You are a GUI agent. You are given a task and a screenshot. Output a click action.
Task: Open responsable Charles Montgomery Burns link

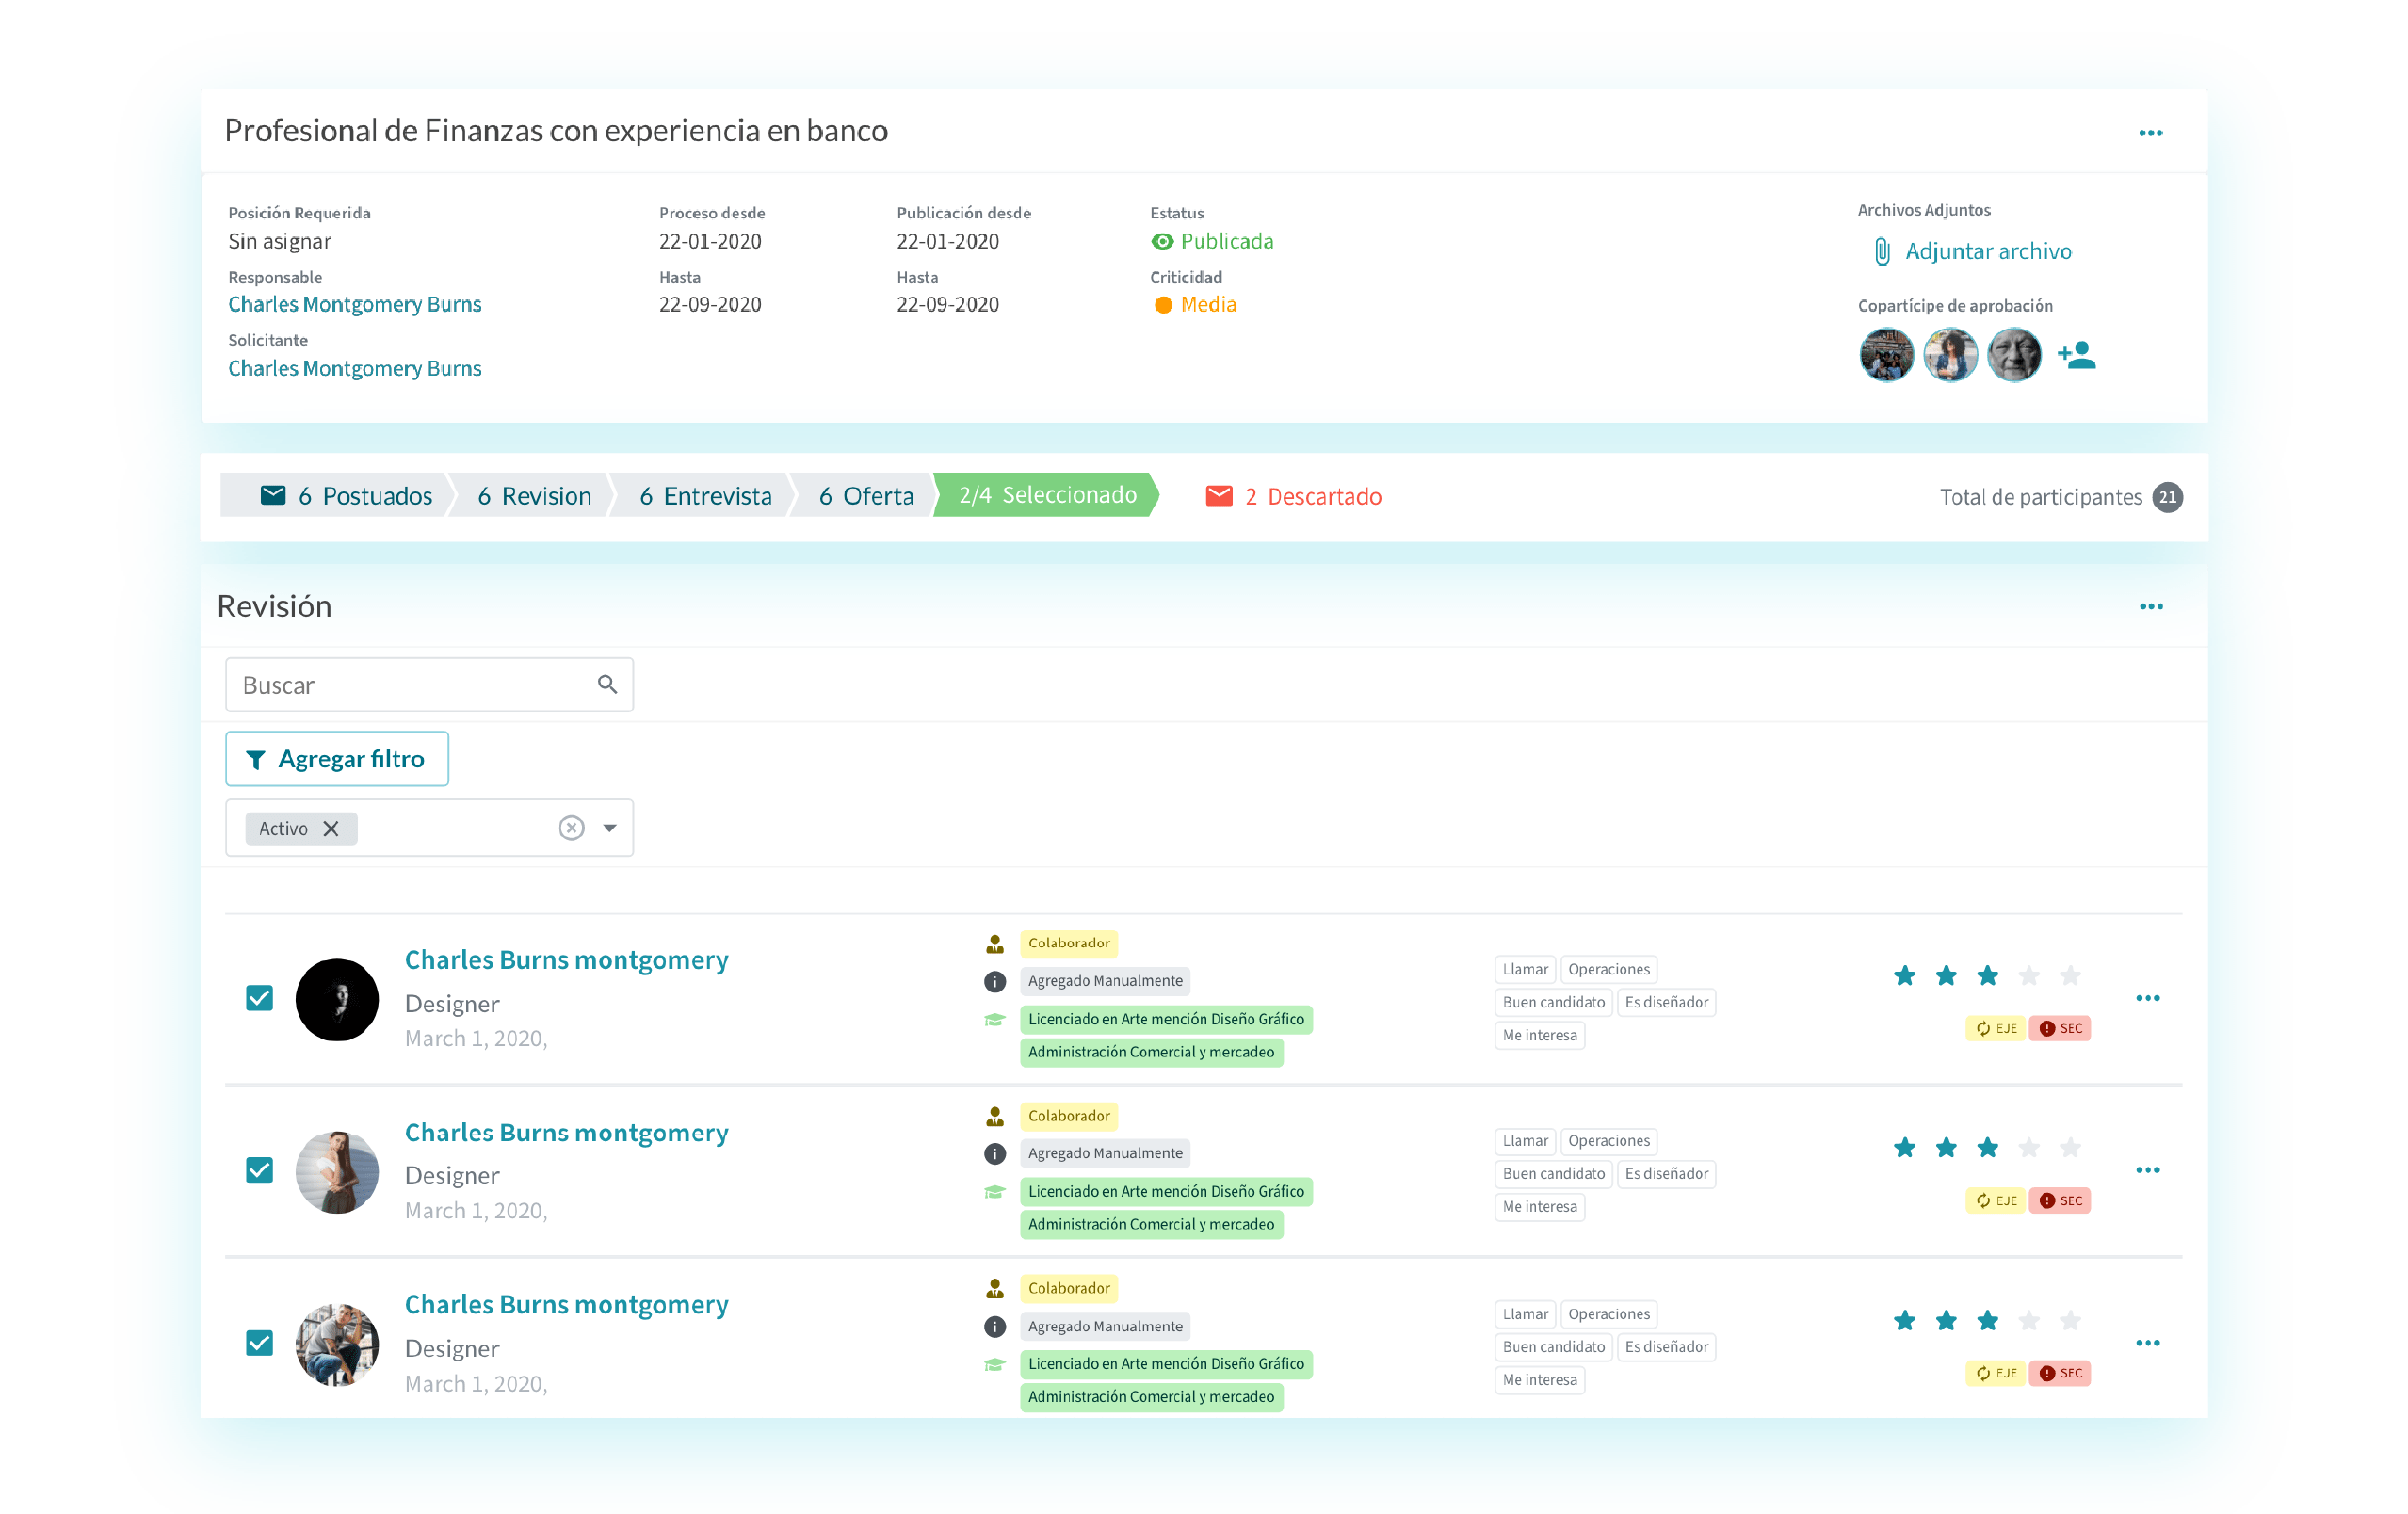click(x=354, y=304)
